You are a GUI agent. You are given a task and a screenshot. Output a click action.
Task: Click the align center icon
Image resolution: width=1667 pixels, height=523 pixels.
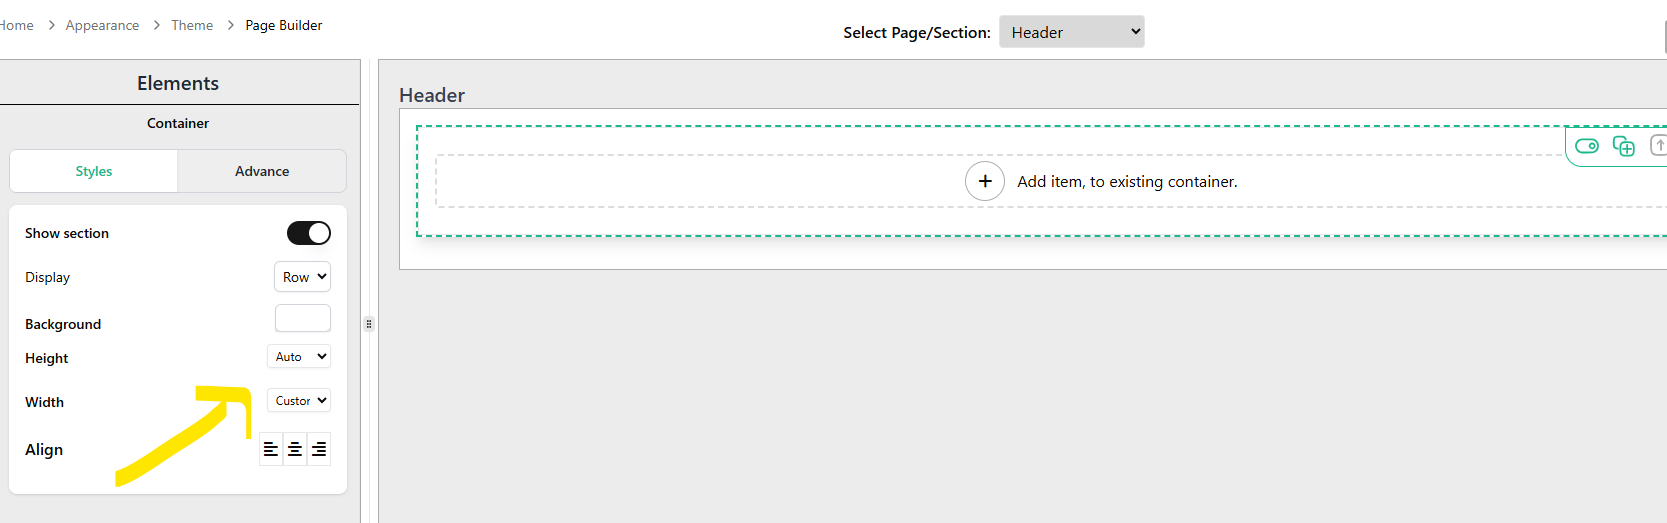[x=295, y=450]
